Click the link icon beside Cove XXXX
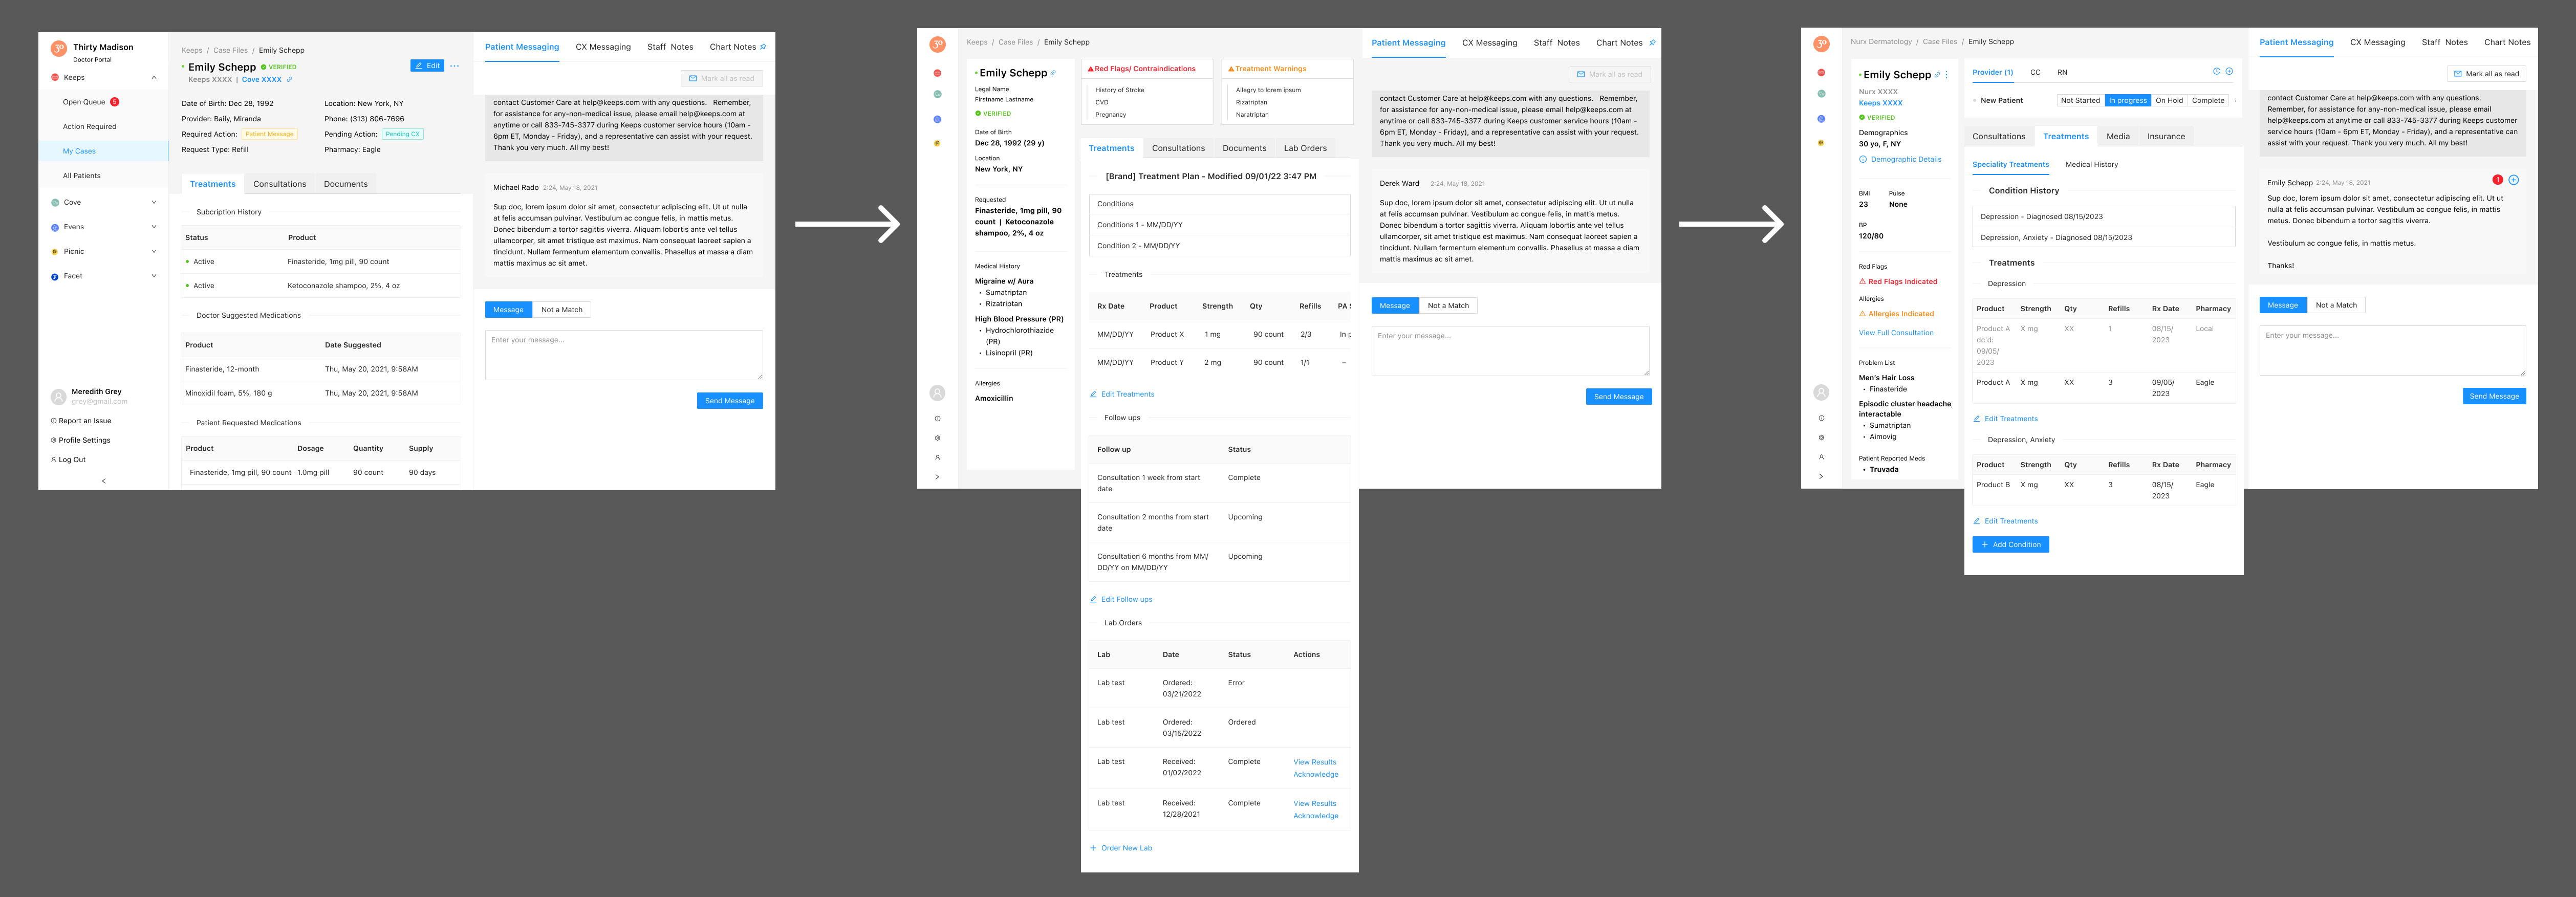 [x=290, y=79]
